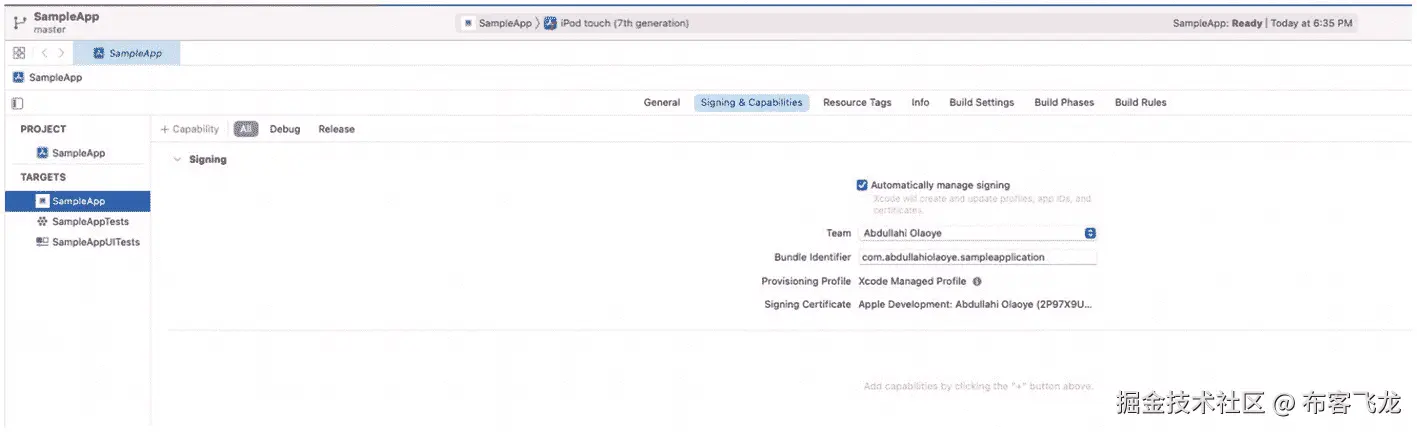This screenshot has width=1417, height=432.
Task: Toggle Automatically manage signing checkbox
Action: [862, 185]
